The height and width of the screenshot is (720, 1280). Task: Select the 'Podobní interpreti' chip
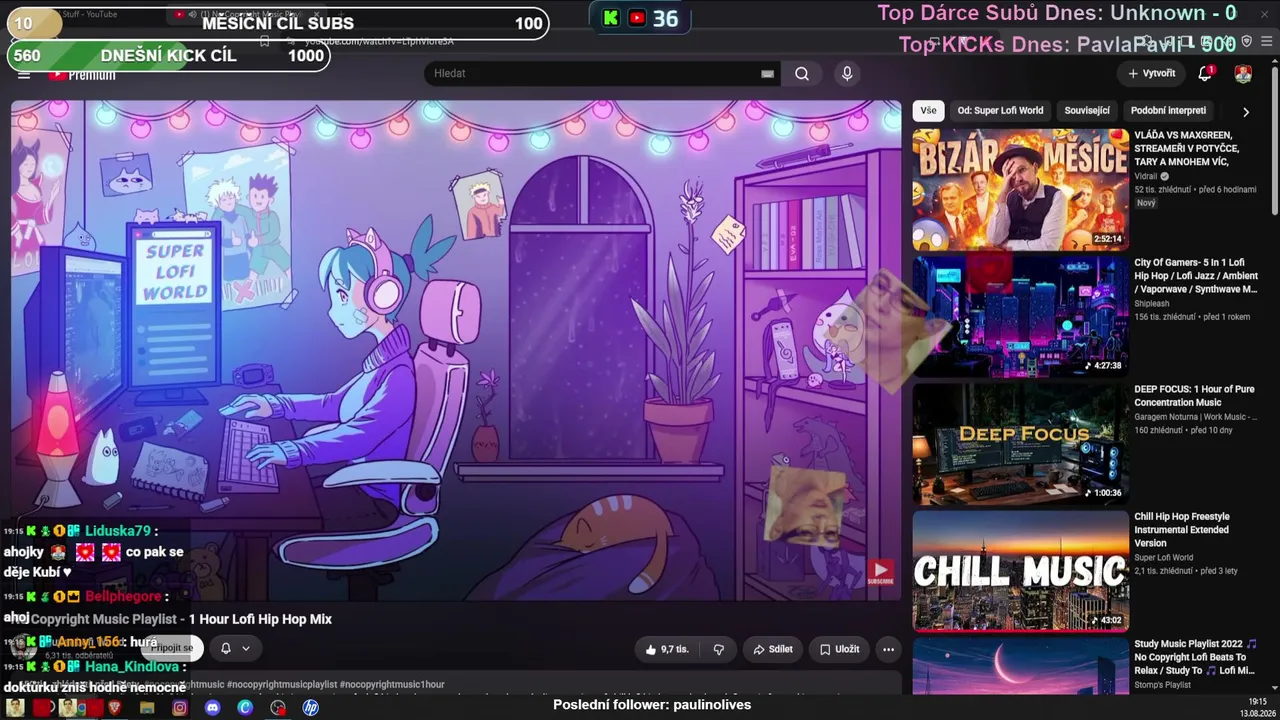coord(1168,111)
